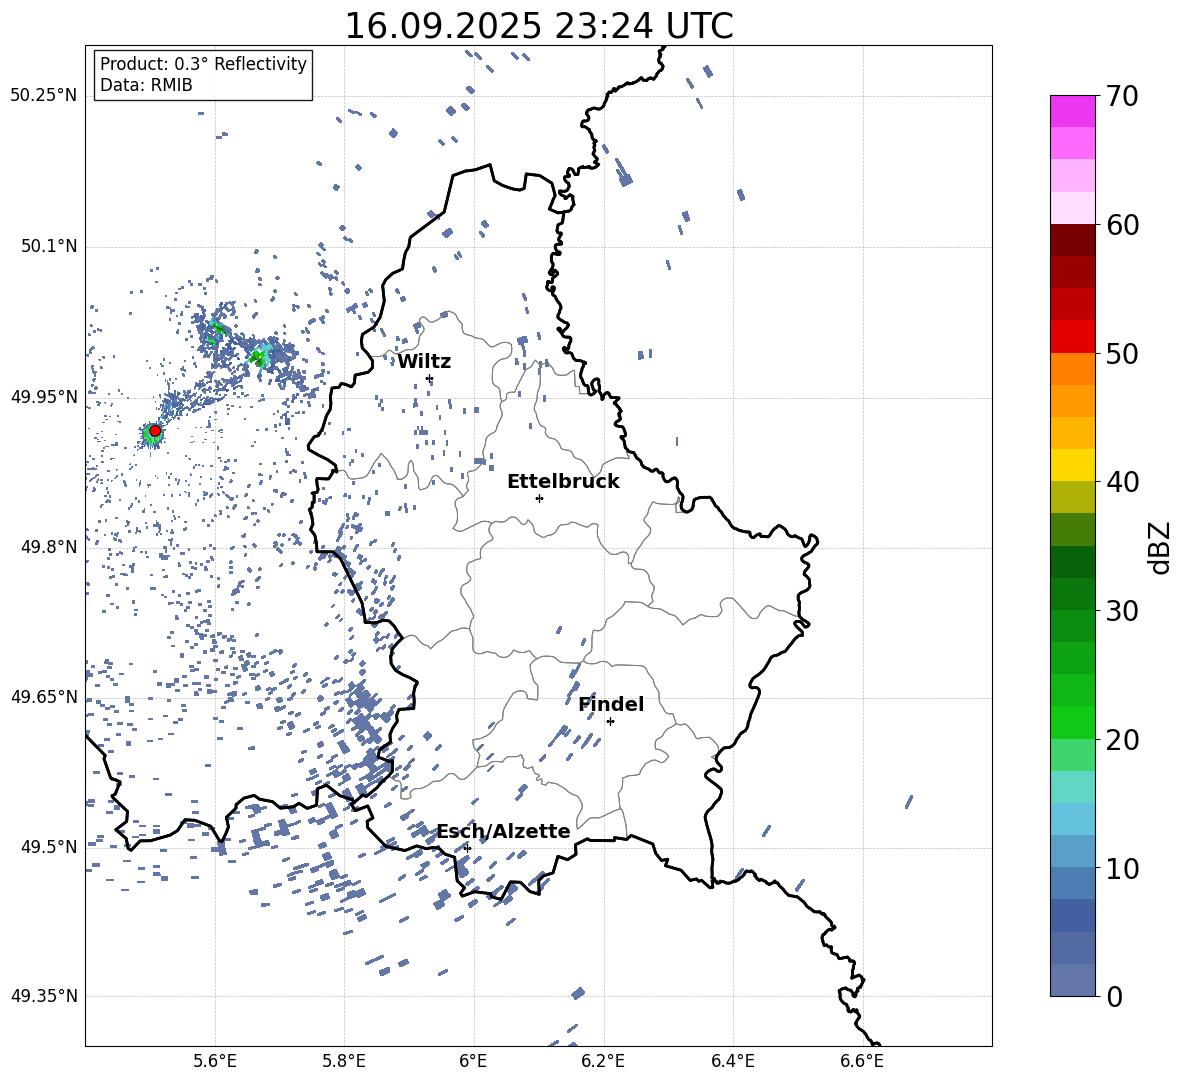
Task: Click the 49.8°N latitude label
Action: click(48, 547)
